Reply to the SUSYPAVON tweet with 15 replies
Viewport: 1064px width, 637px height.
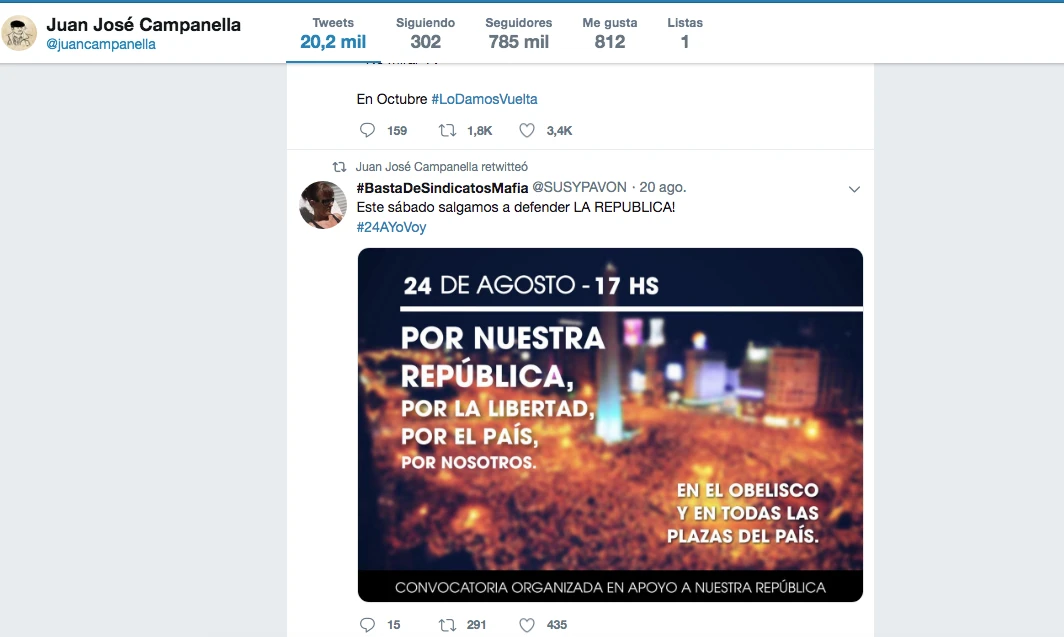(x=367, y=625)
